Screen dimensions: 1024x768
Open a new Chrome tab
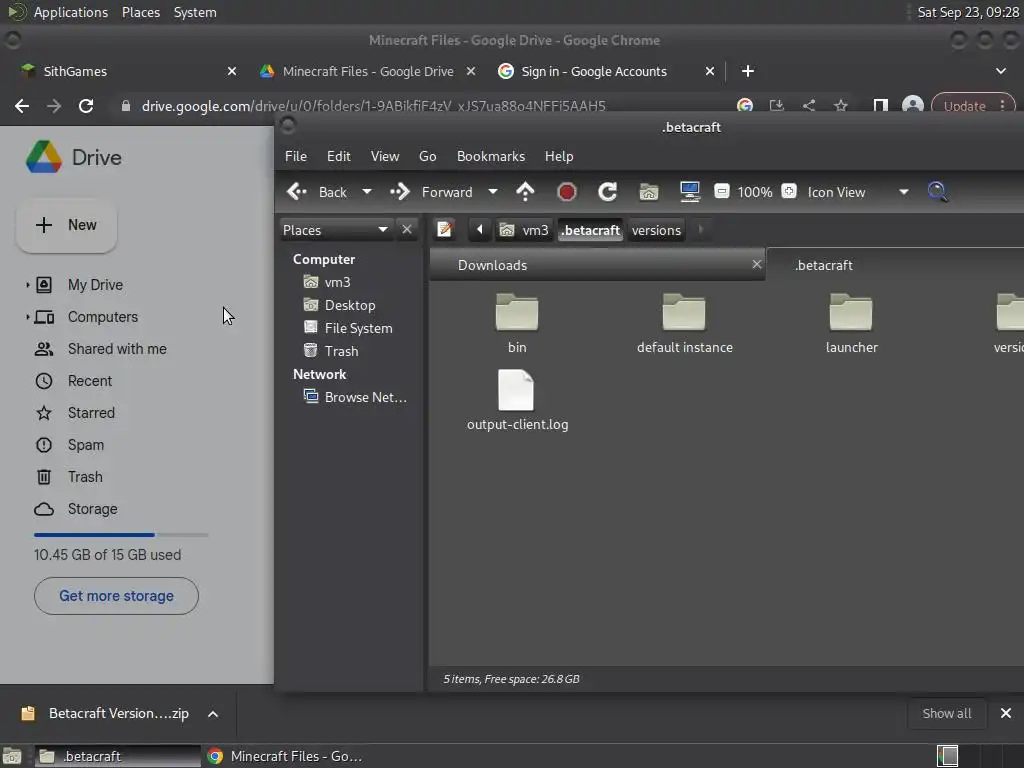(748, 71)
